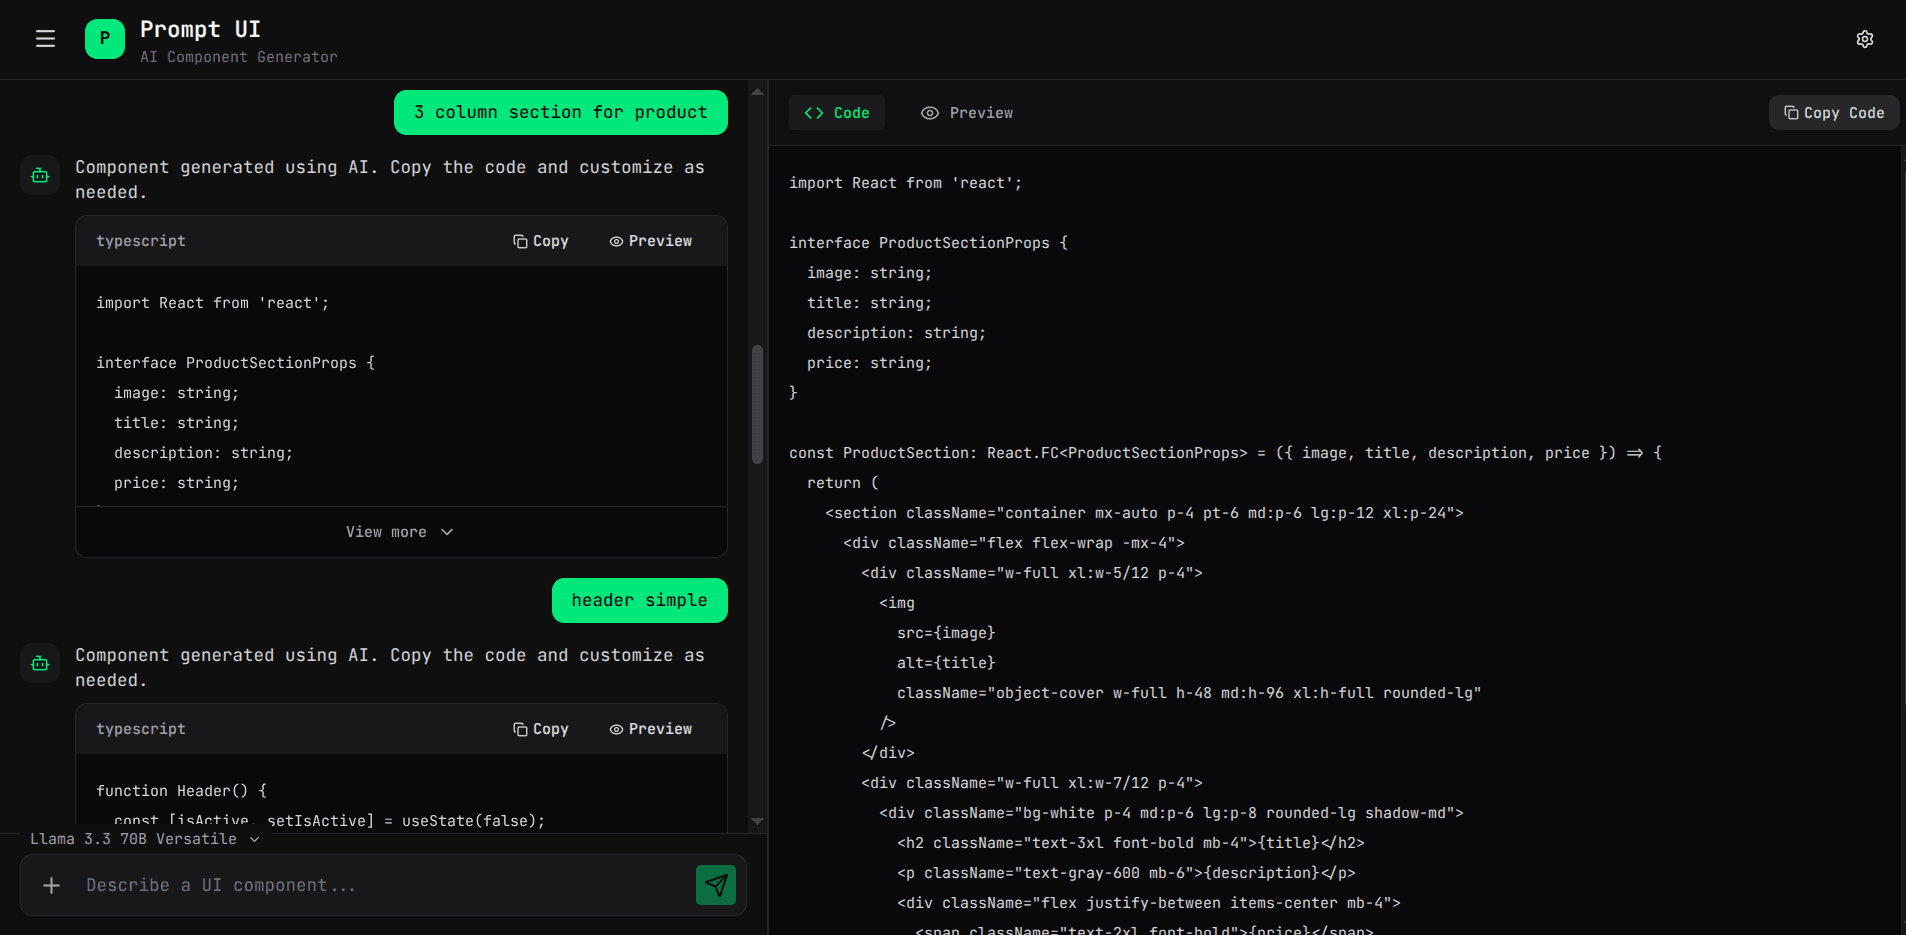This screenshot has height=935, width=1906.
Task: Select the 'header simple' prompt chip
Action: tap(639, 600)
